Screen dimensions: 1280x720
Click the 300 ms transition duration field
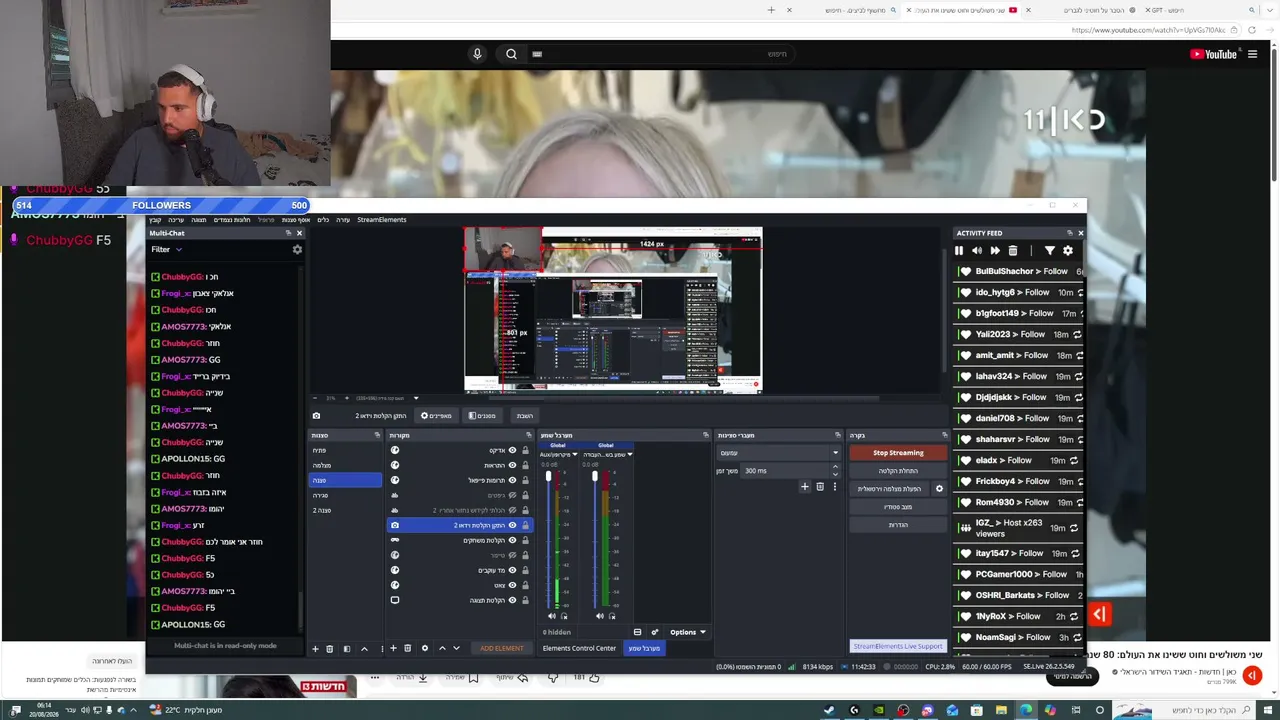point(786,471)
